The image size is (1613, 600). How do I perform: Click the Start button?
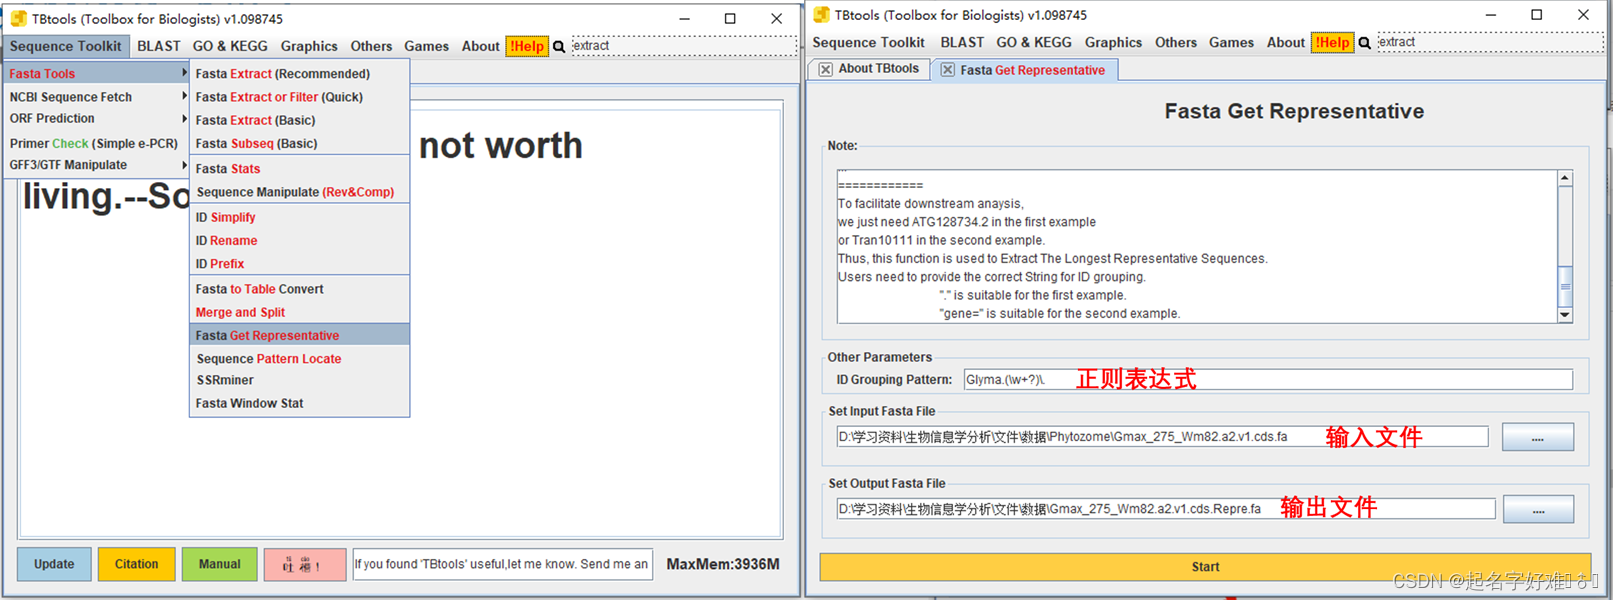point(1205,567)
